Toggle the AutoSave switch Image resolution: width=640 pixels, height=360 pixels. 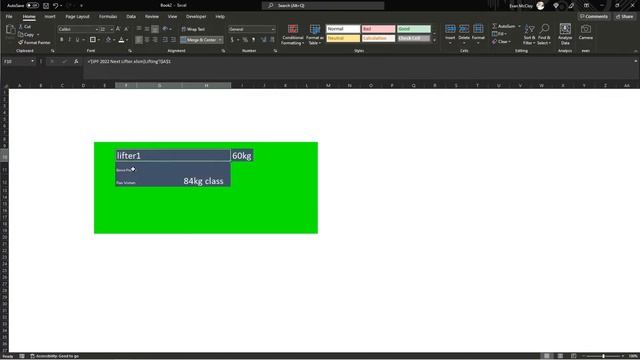[33, 6]
